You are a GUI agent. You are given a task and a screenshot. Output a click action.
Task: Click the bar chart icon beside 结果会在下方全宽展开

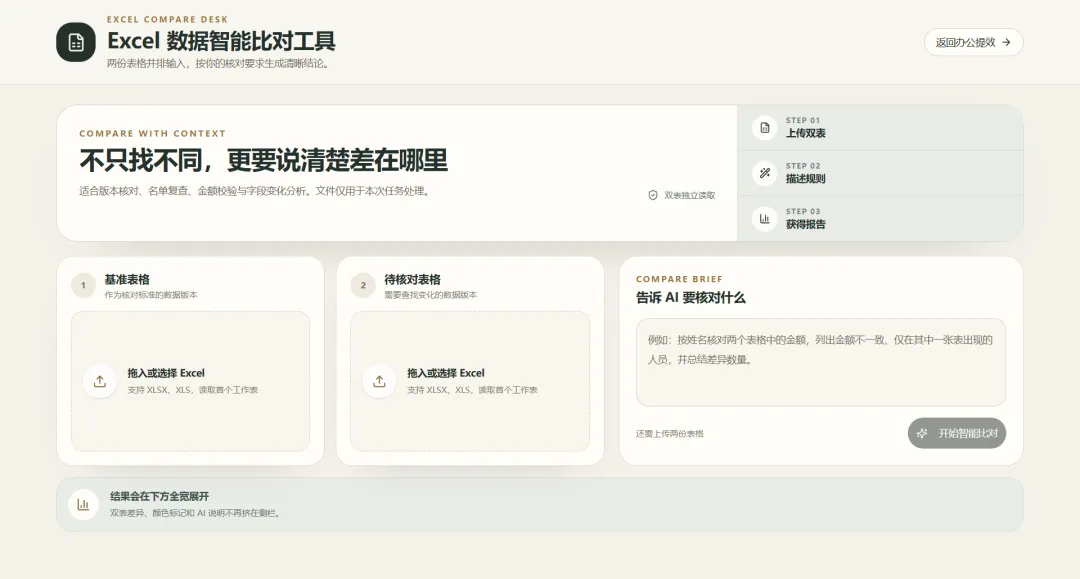(x=83, y=505)
